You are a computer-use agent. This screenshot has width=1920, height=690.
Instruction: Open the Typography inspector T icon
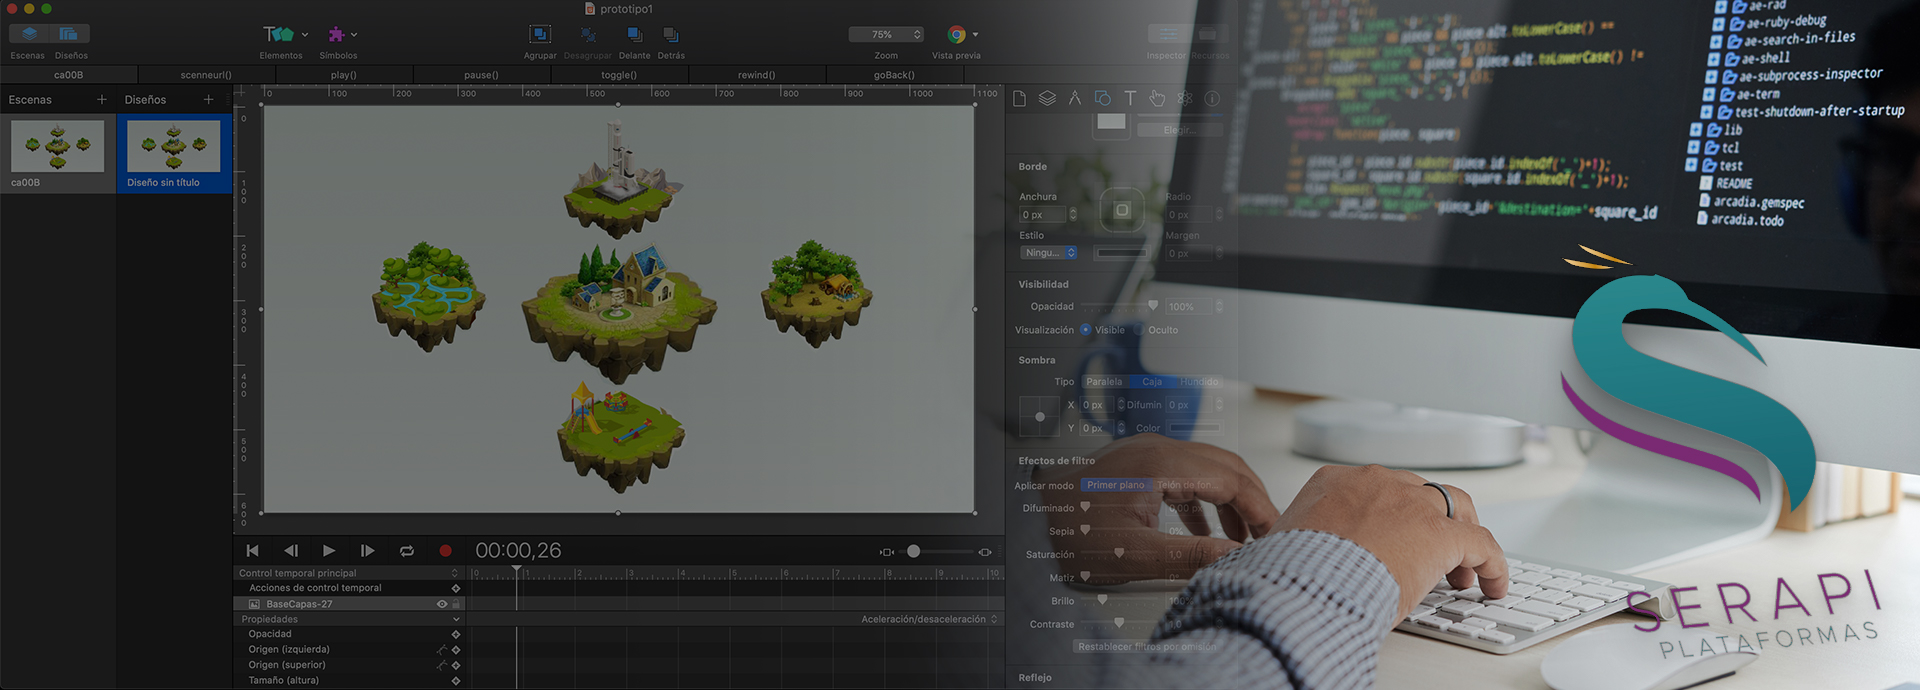1130,98
